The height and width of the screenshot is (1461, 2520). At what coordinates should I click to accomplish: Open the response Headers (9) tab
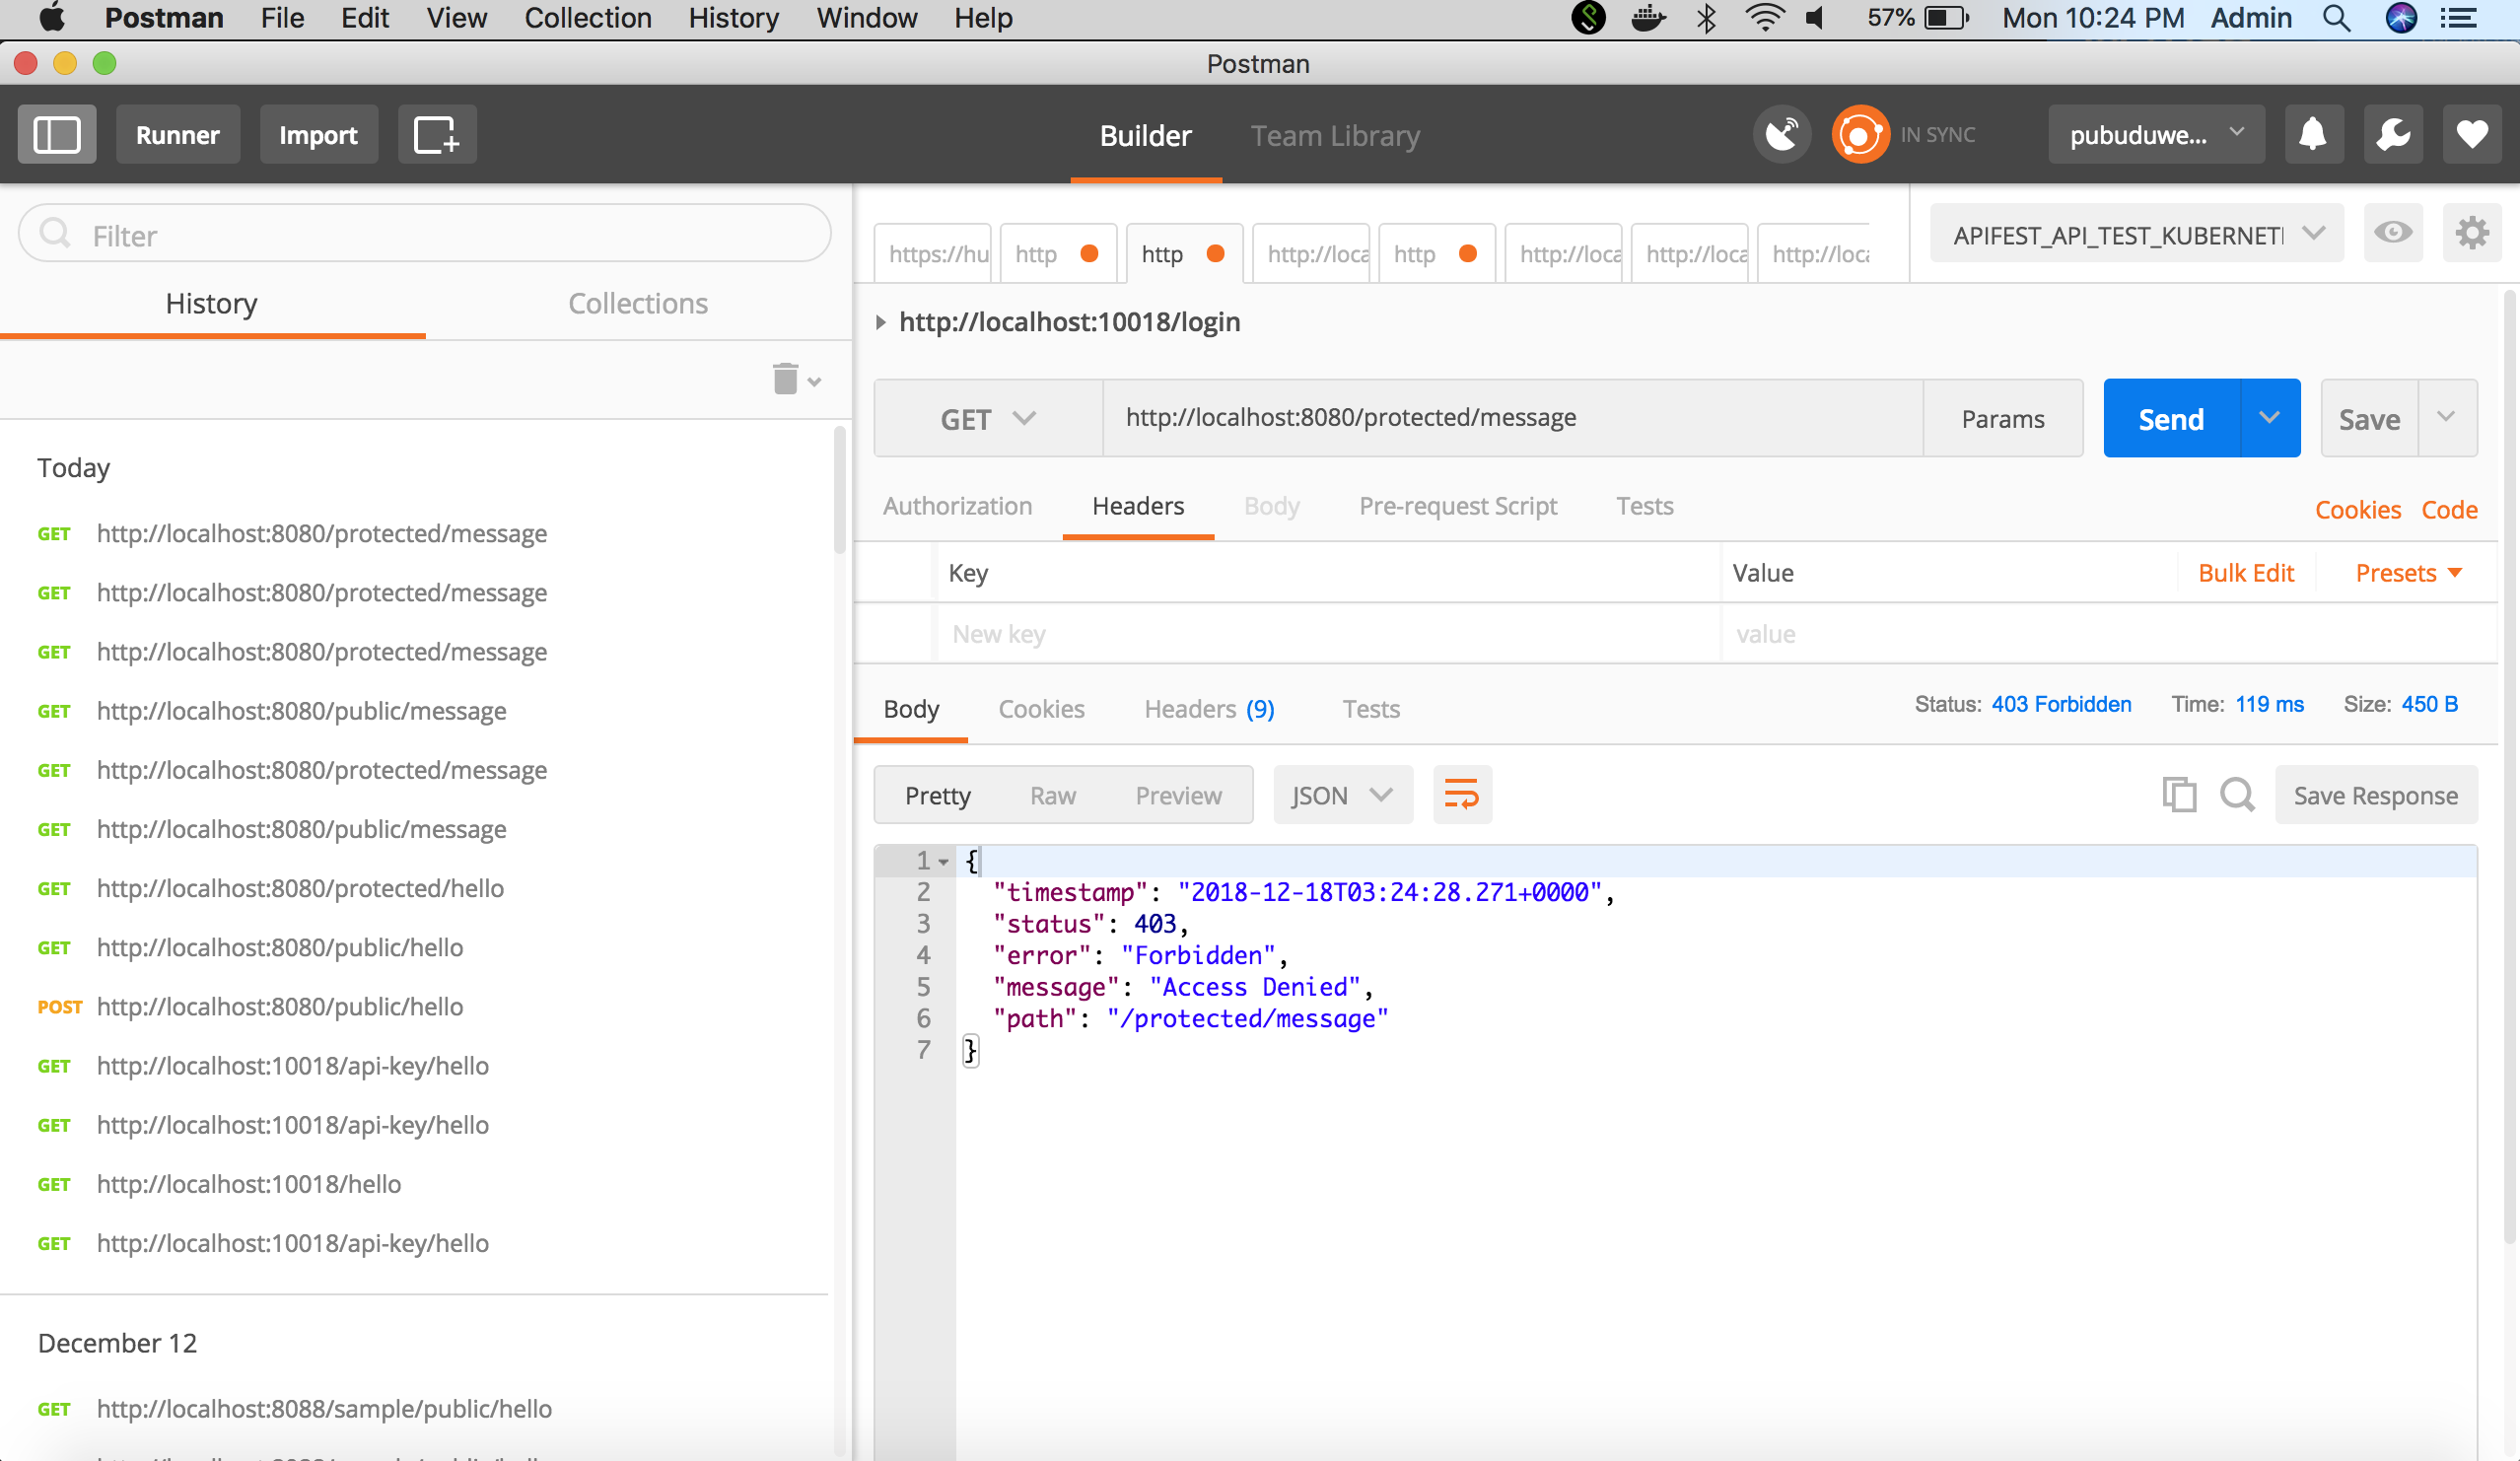1209,709
